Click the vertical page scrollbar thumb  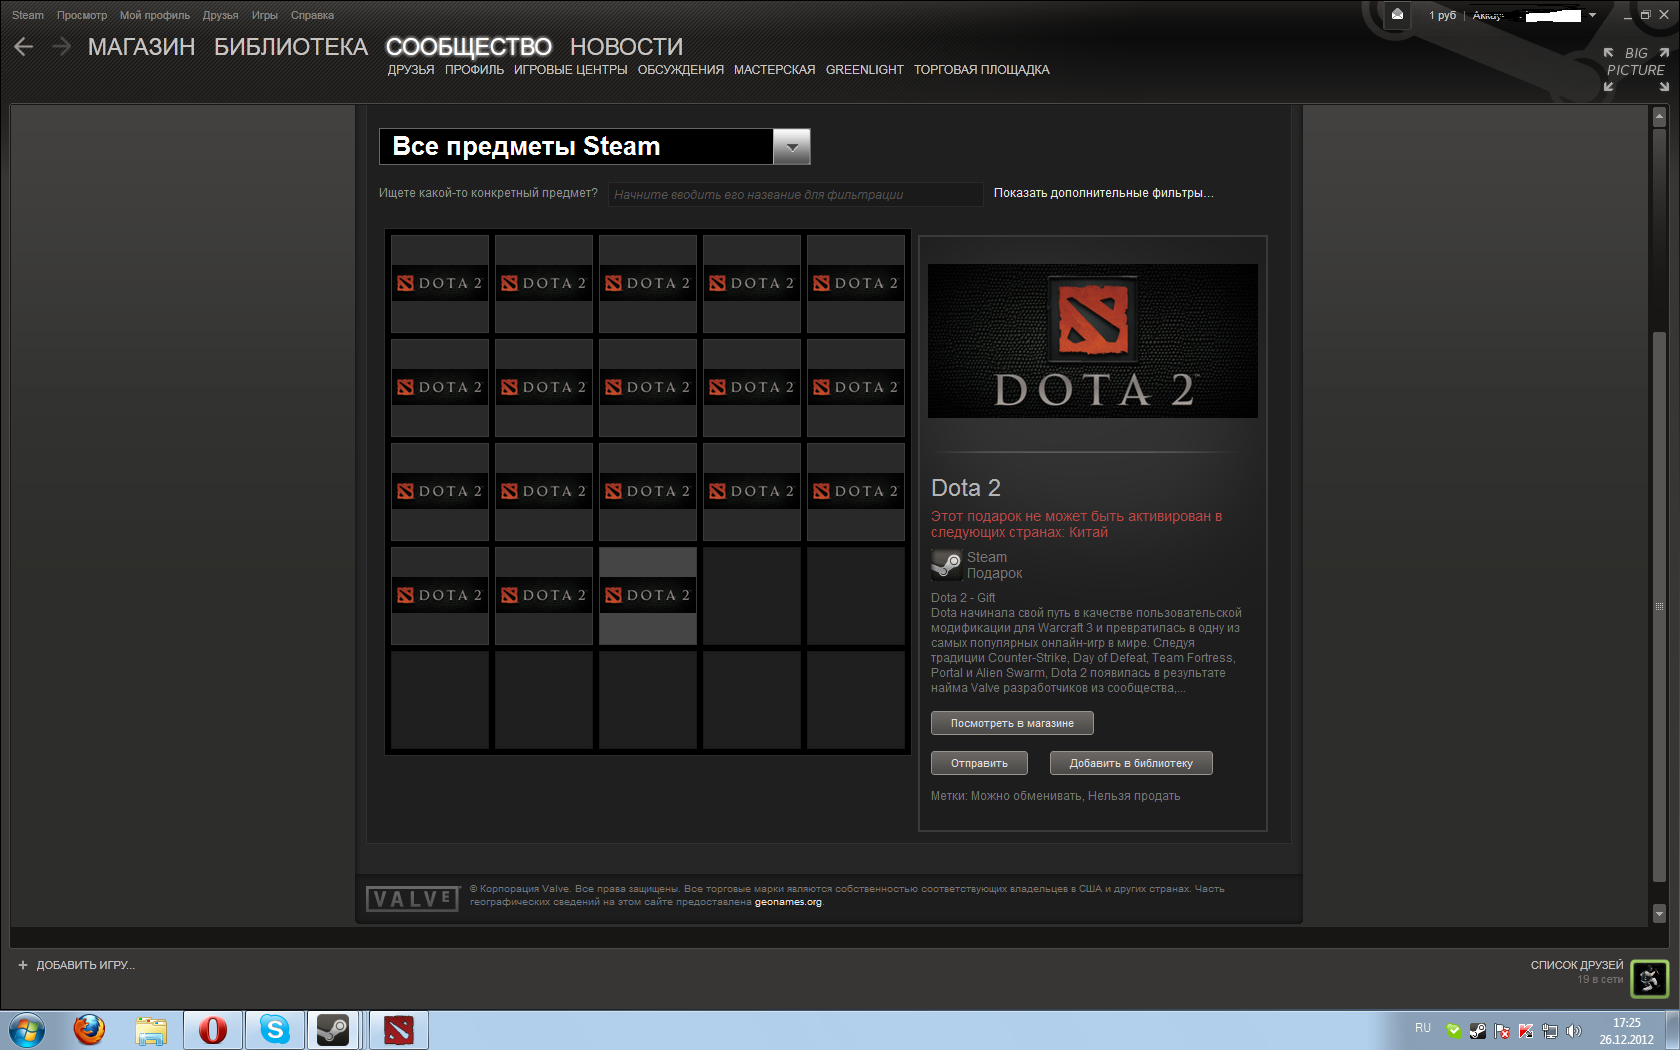[1659, 605]
